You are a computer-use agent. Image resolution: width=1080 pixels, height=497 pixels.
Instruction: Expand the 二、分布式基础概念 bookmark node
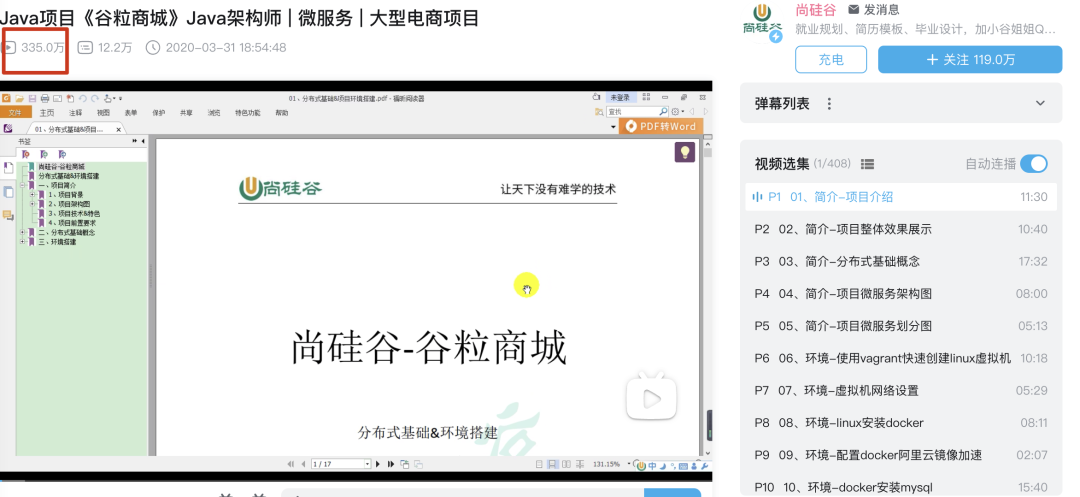click(22, 233)
